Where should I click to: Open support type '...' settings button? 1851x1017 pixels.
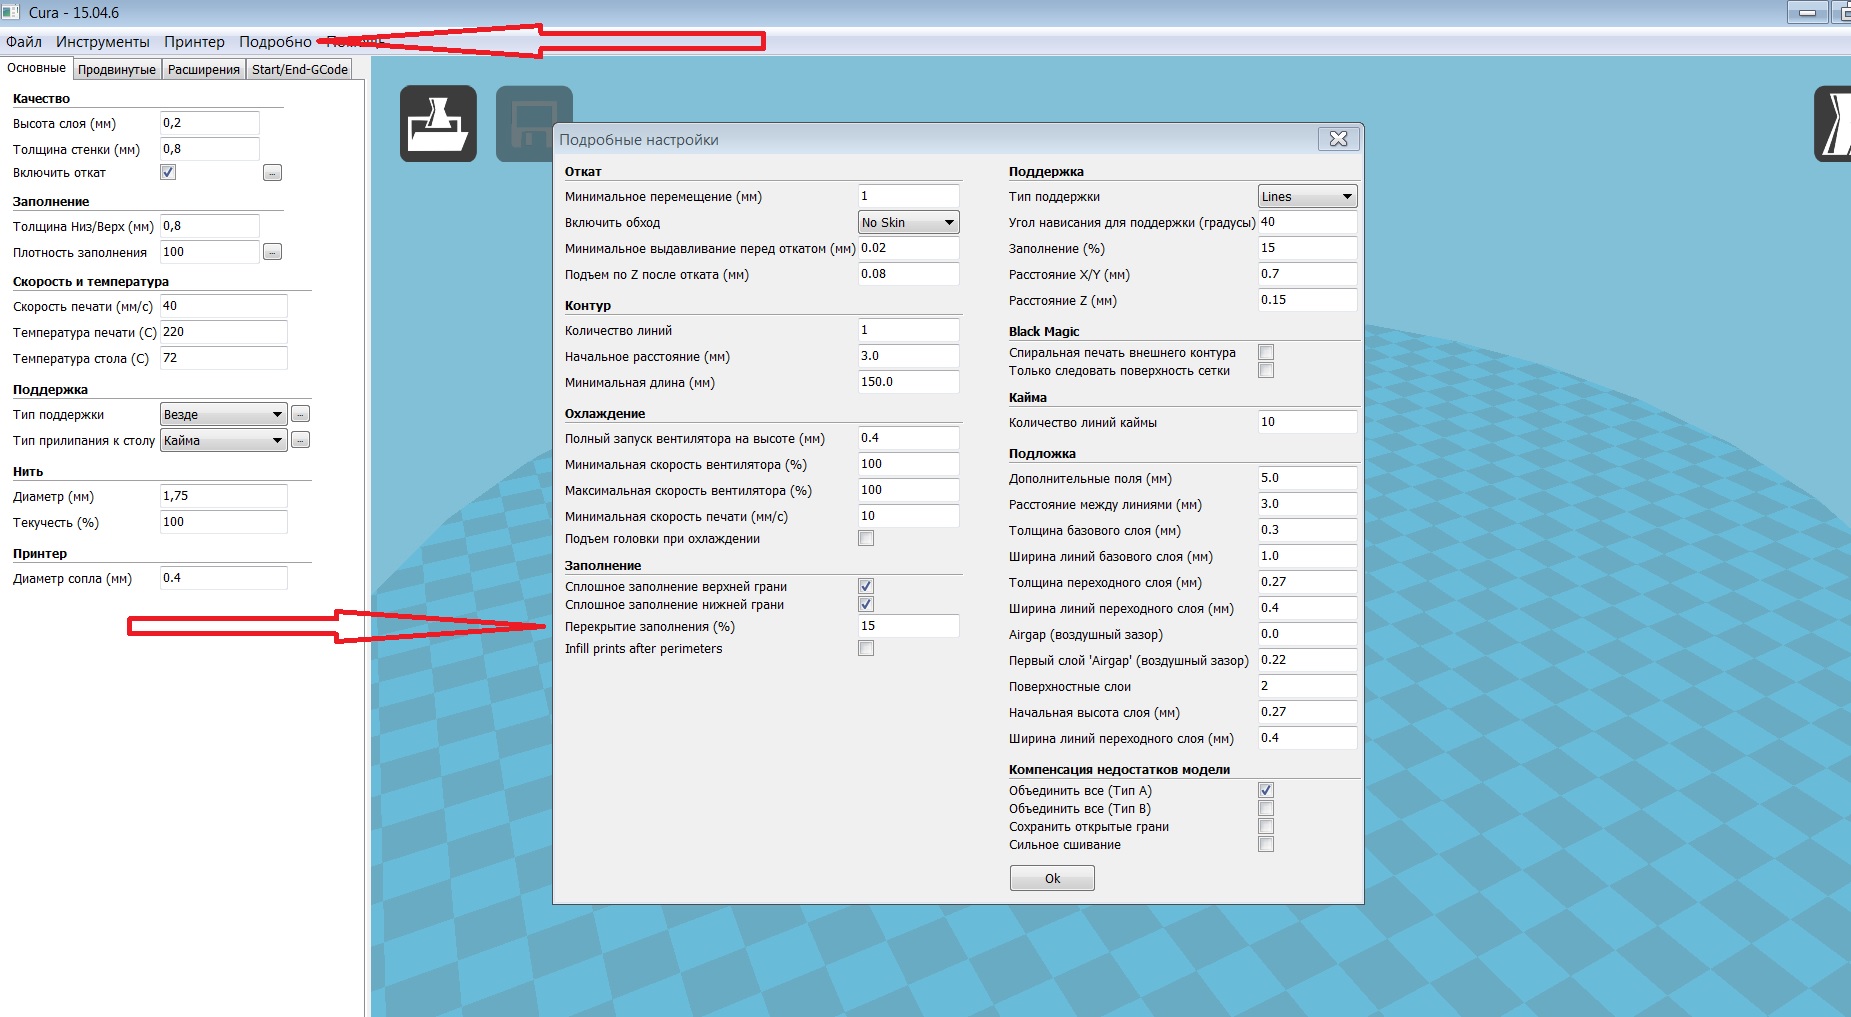tap(300, 414)
